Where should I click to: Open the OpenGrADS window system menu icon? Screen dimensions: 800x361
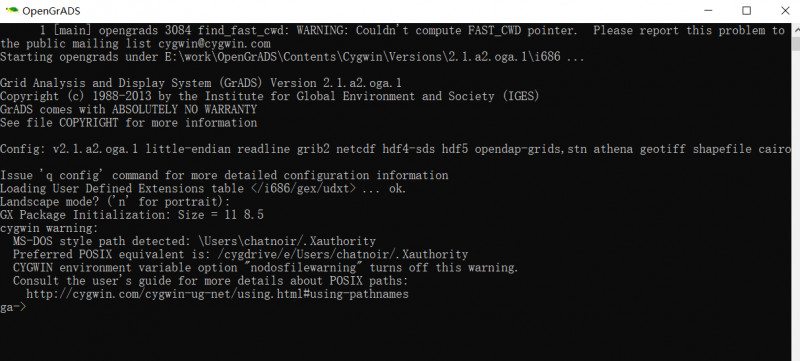12,10
